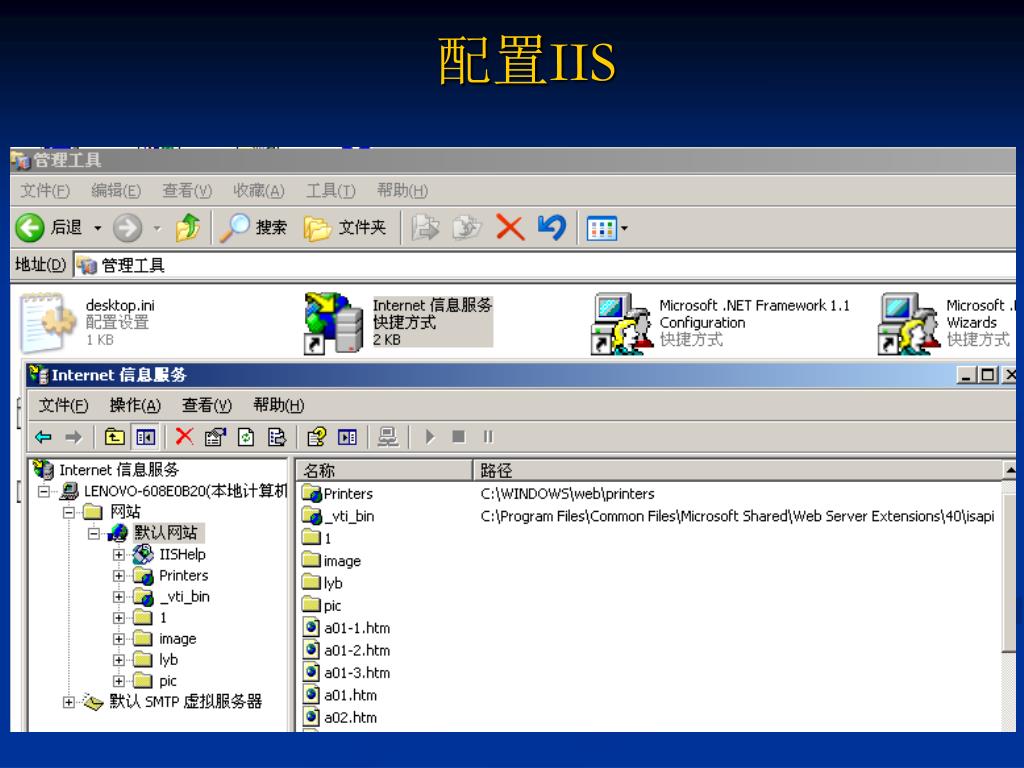
Task: Select the Internet 信息服务 shortcut icon
Action: [398, 323]
